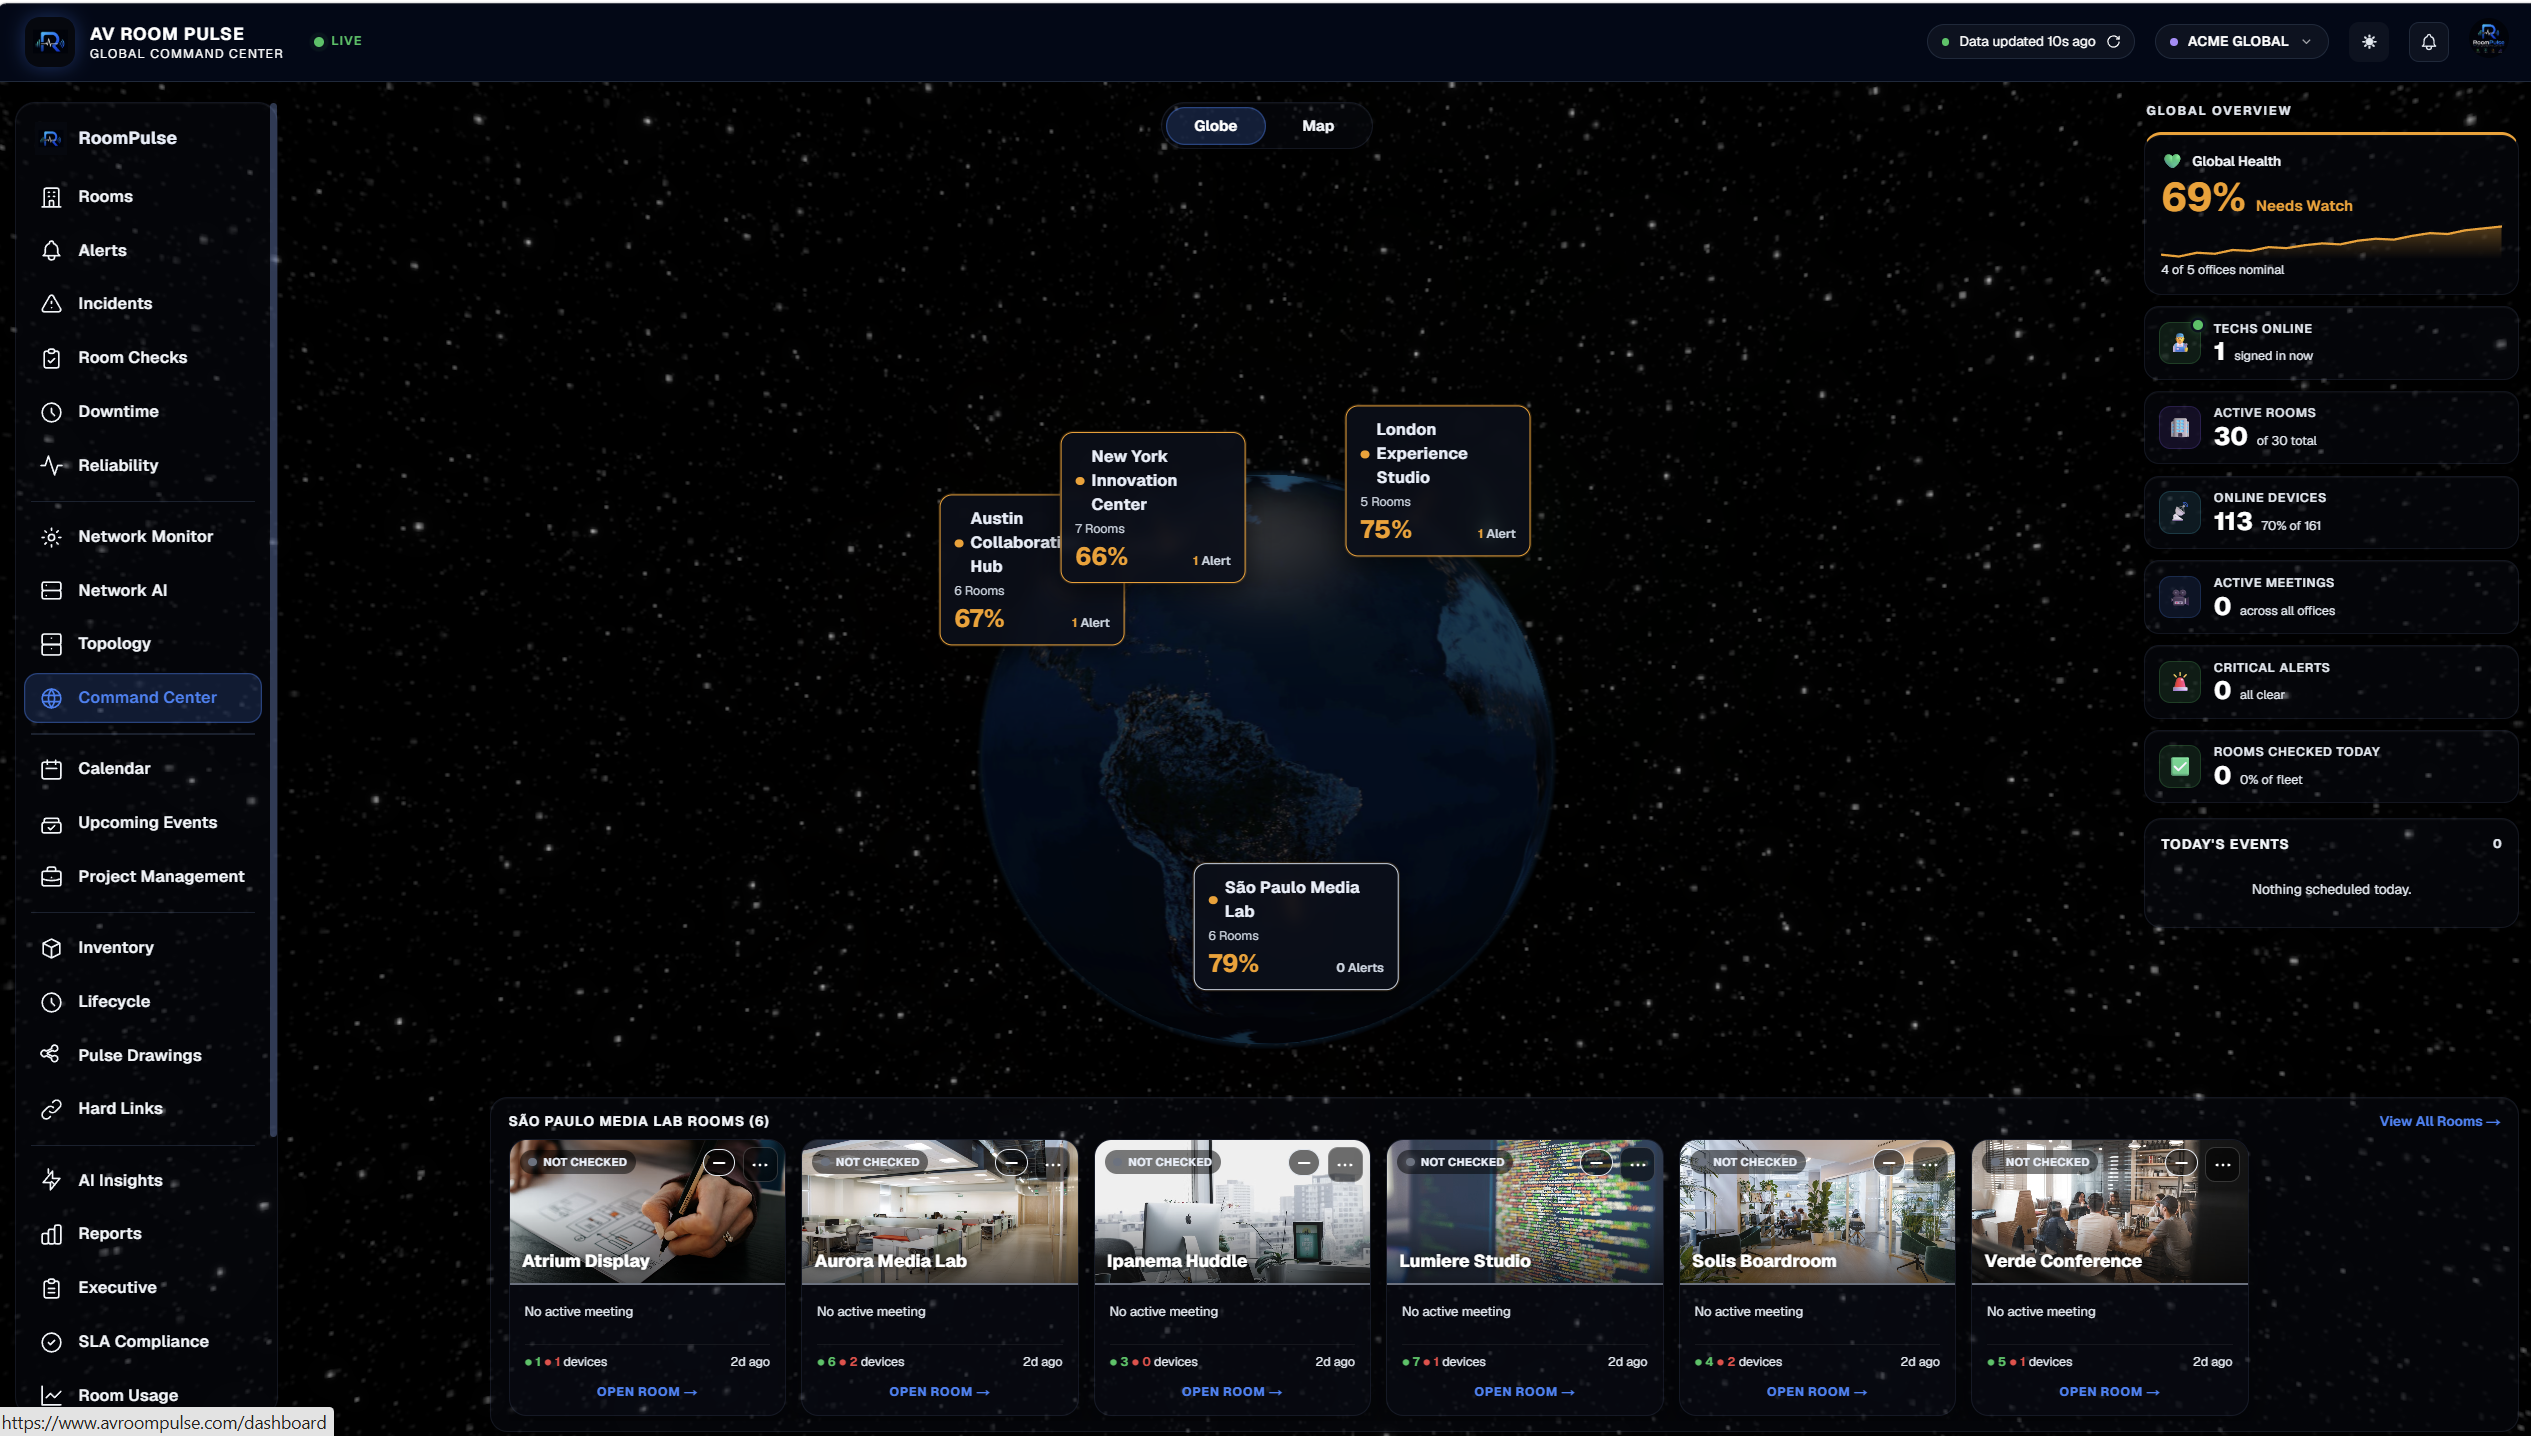The image size is (2531, 1436).
Task: Click OPEN ROOM under Solis Boardroom
Action: click(x=1816, y=1392)
